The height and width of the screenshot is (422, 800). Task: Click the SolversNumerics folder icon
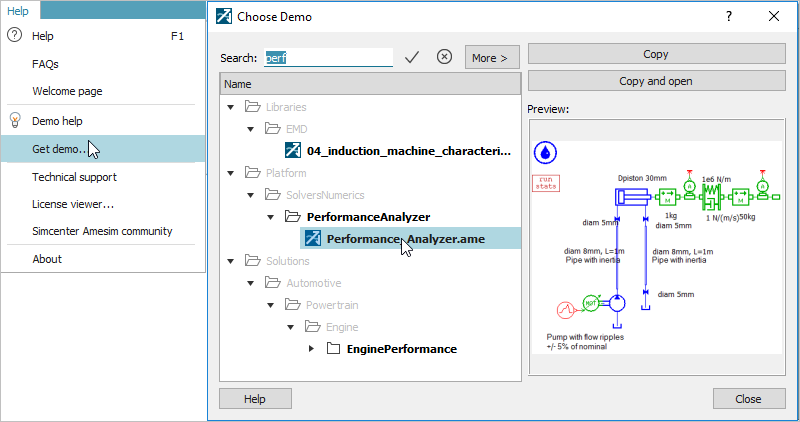(x=272, y=194)
